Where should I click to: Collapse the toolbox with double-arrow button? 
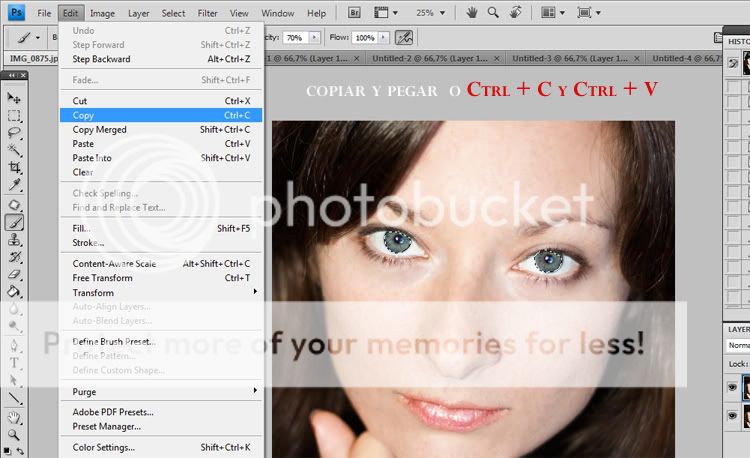coord(12,76)
